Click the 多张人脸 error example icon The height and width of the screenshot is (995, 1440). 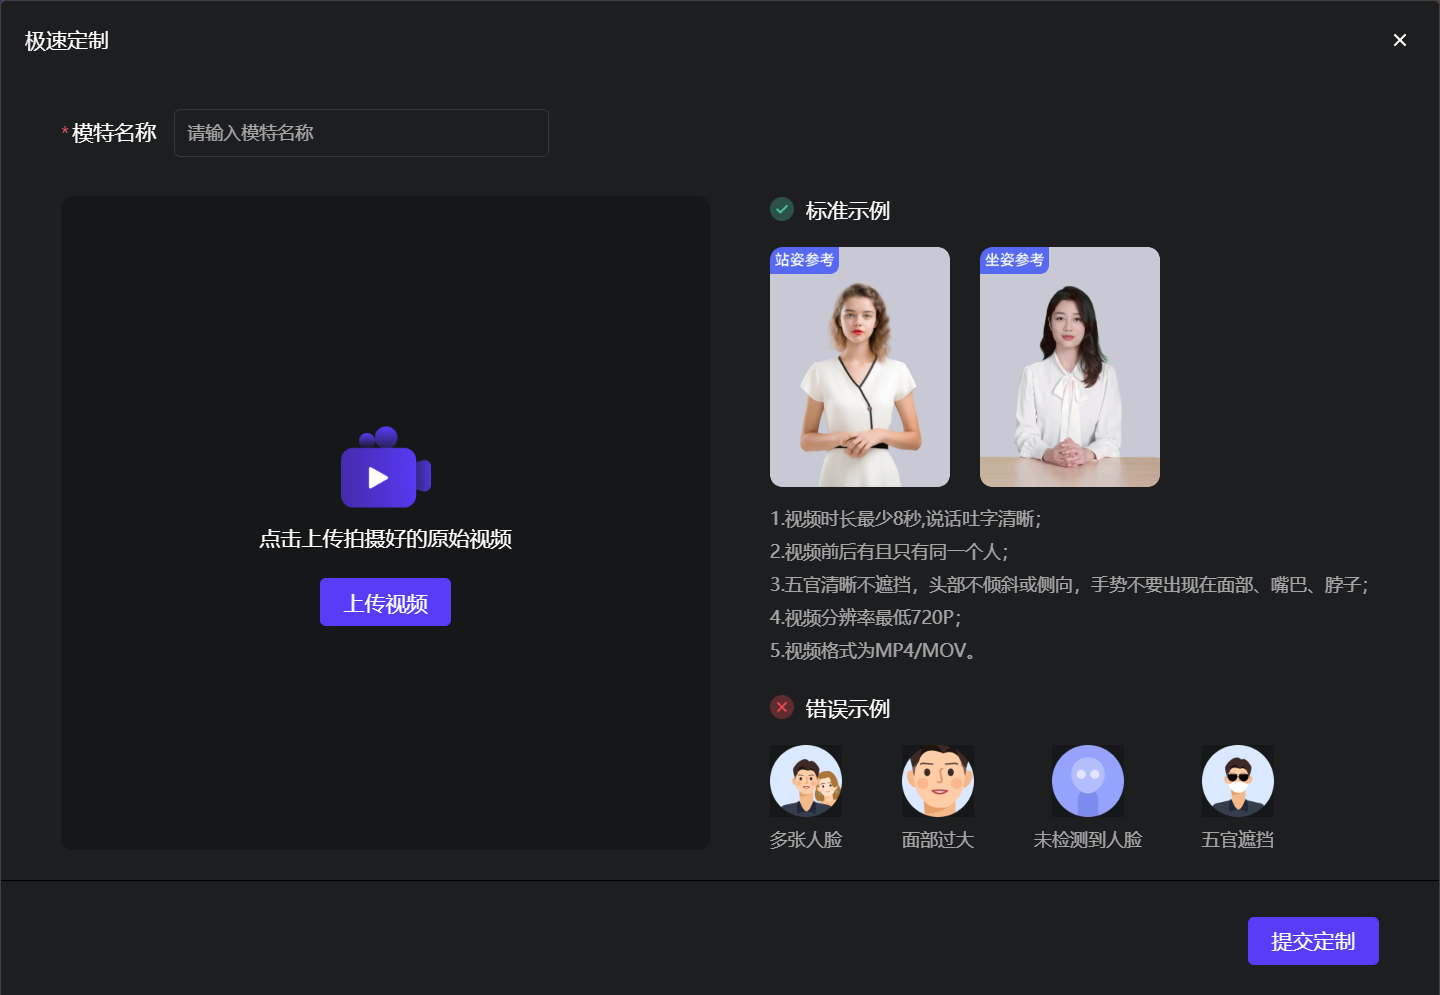click(806, 781)
